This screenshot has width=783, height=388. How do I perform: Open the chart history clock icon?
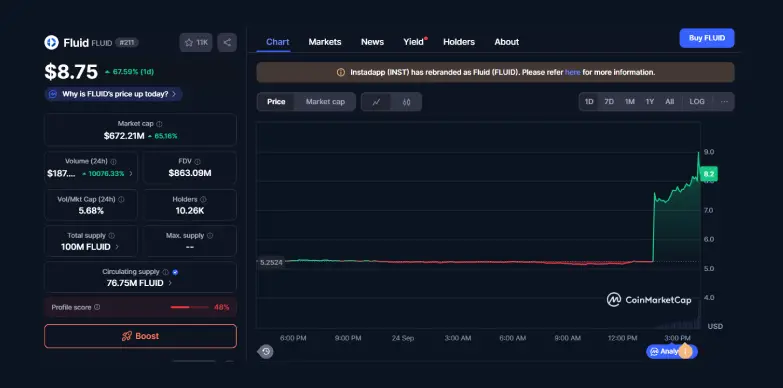[x=266, y=352]
